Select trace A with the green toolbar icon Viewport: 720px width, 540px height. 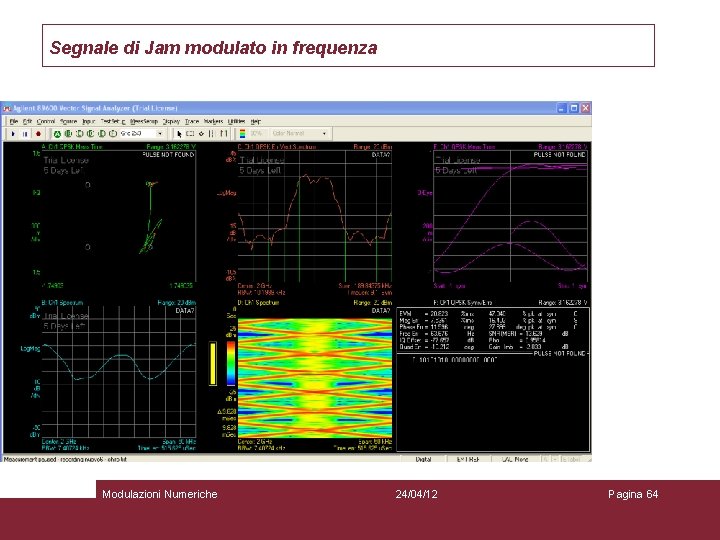click(57, 134)
